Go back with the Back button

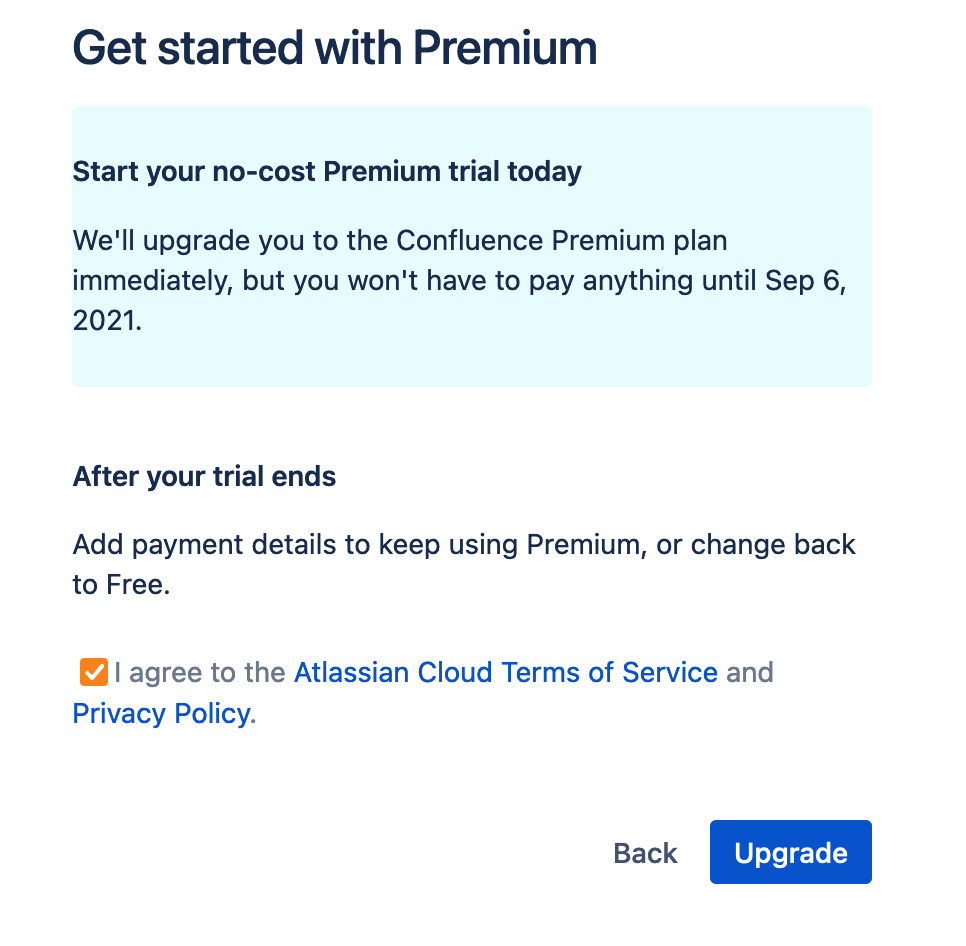pos(645,853)
